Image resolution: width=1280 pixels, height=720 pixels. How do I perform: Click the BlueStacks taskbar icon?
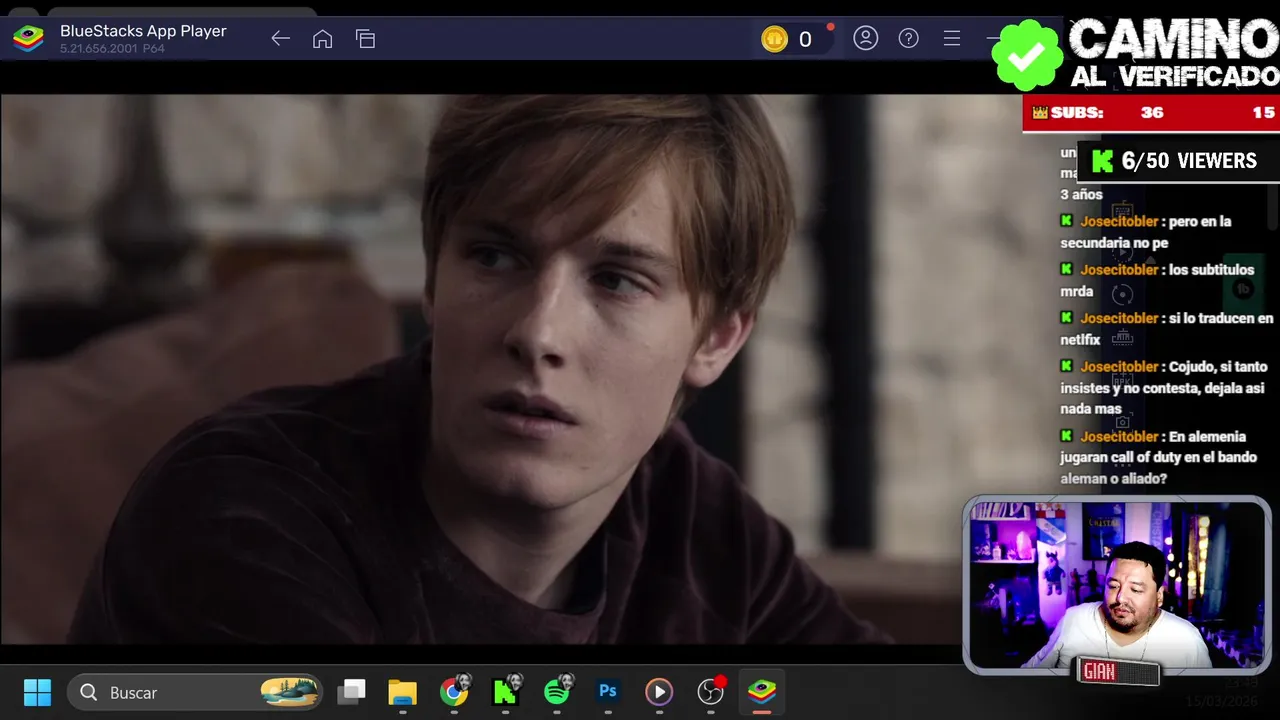(762, 692)
